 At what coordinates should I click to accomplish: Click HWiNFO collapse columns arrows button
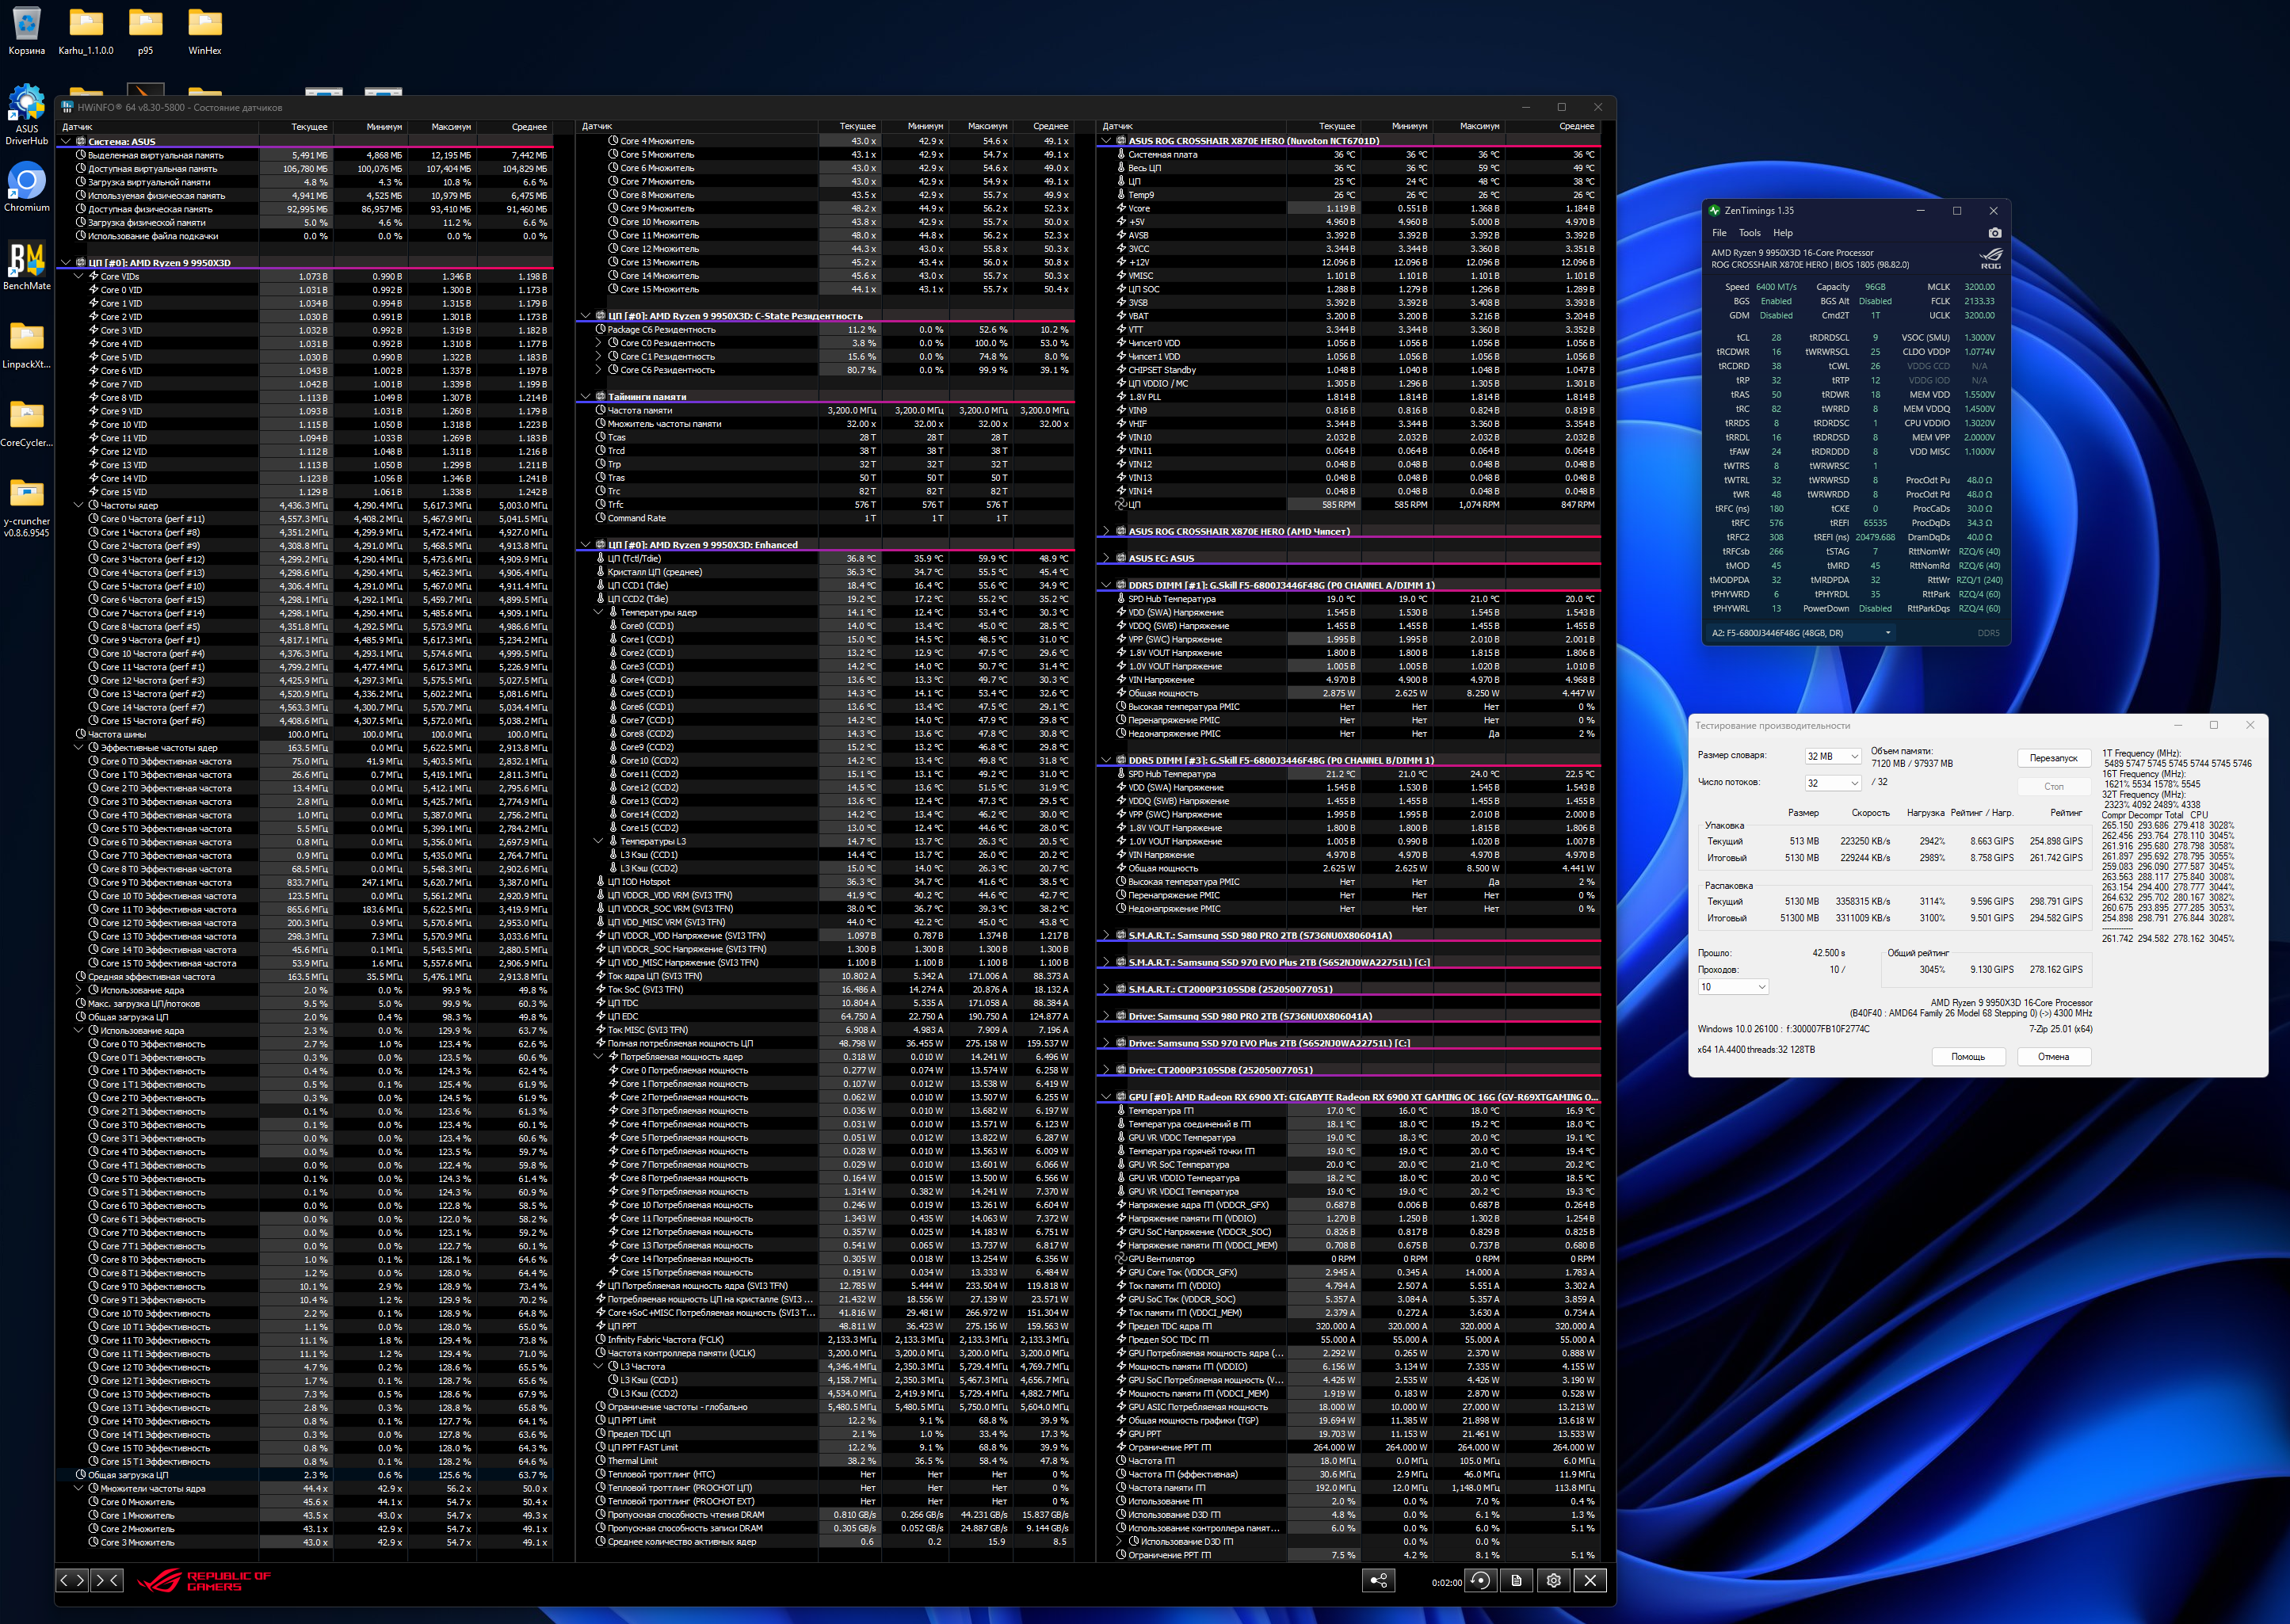[x=106, y=1580]
